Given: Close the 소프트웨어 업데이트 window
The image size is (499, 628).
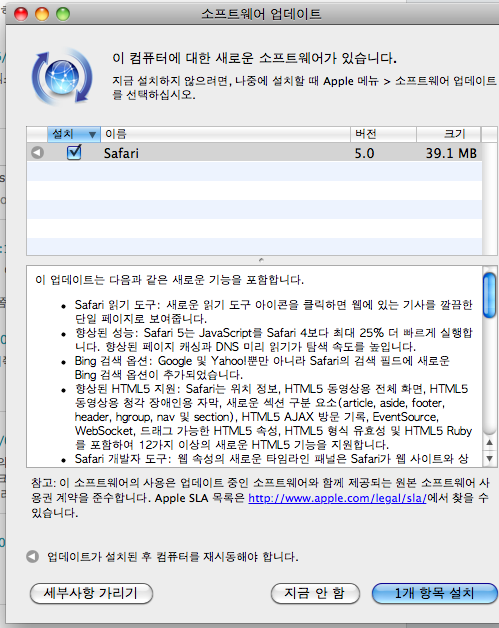Looking at the screenshot, I should click(21, 14).
